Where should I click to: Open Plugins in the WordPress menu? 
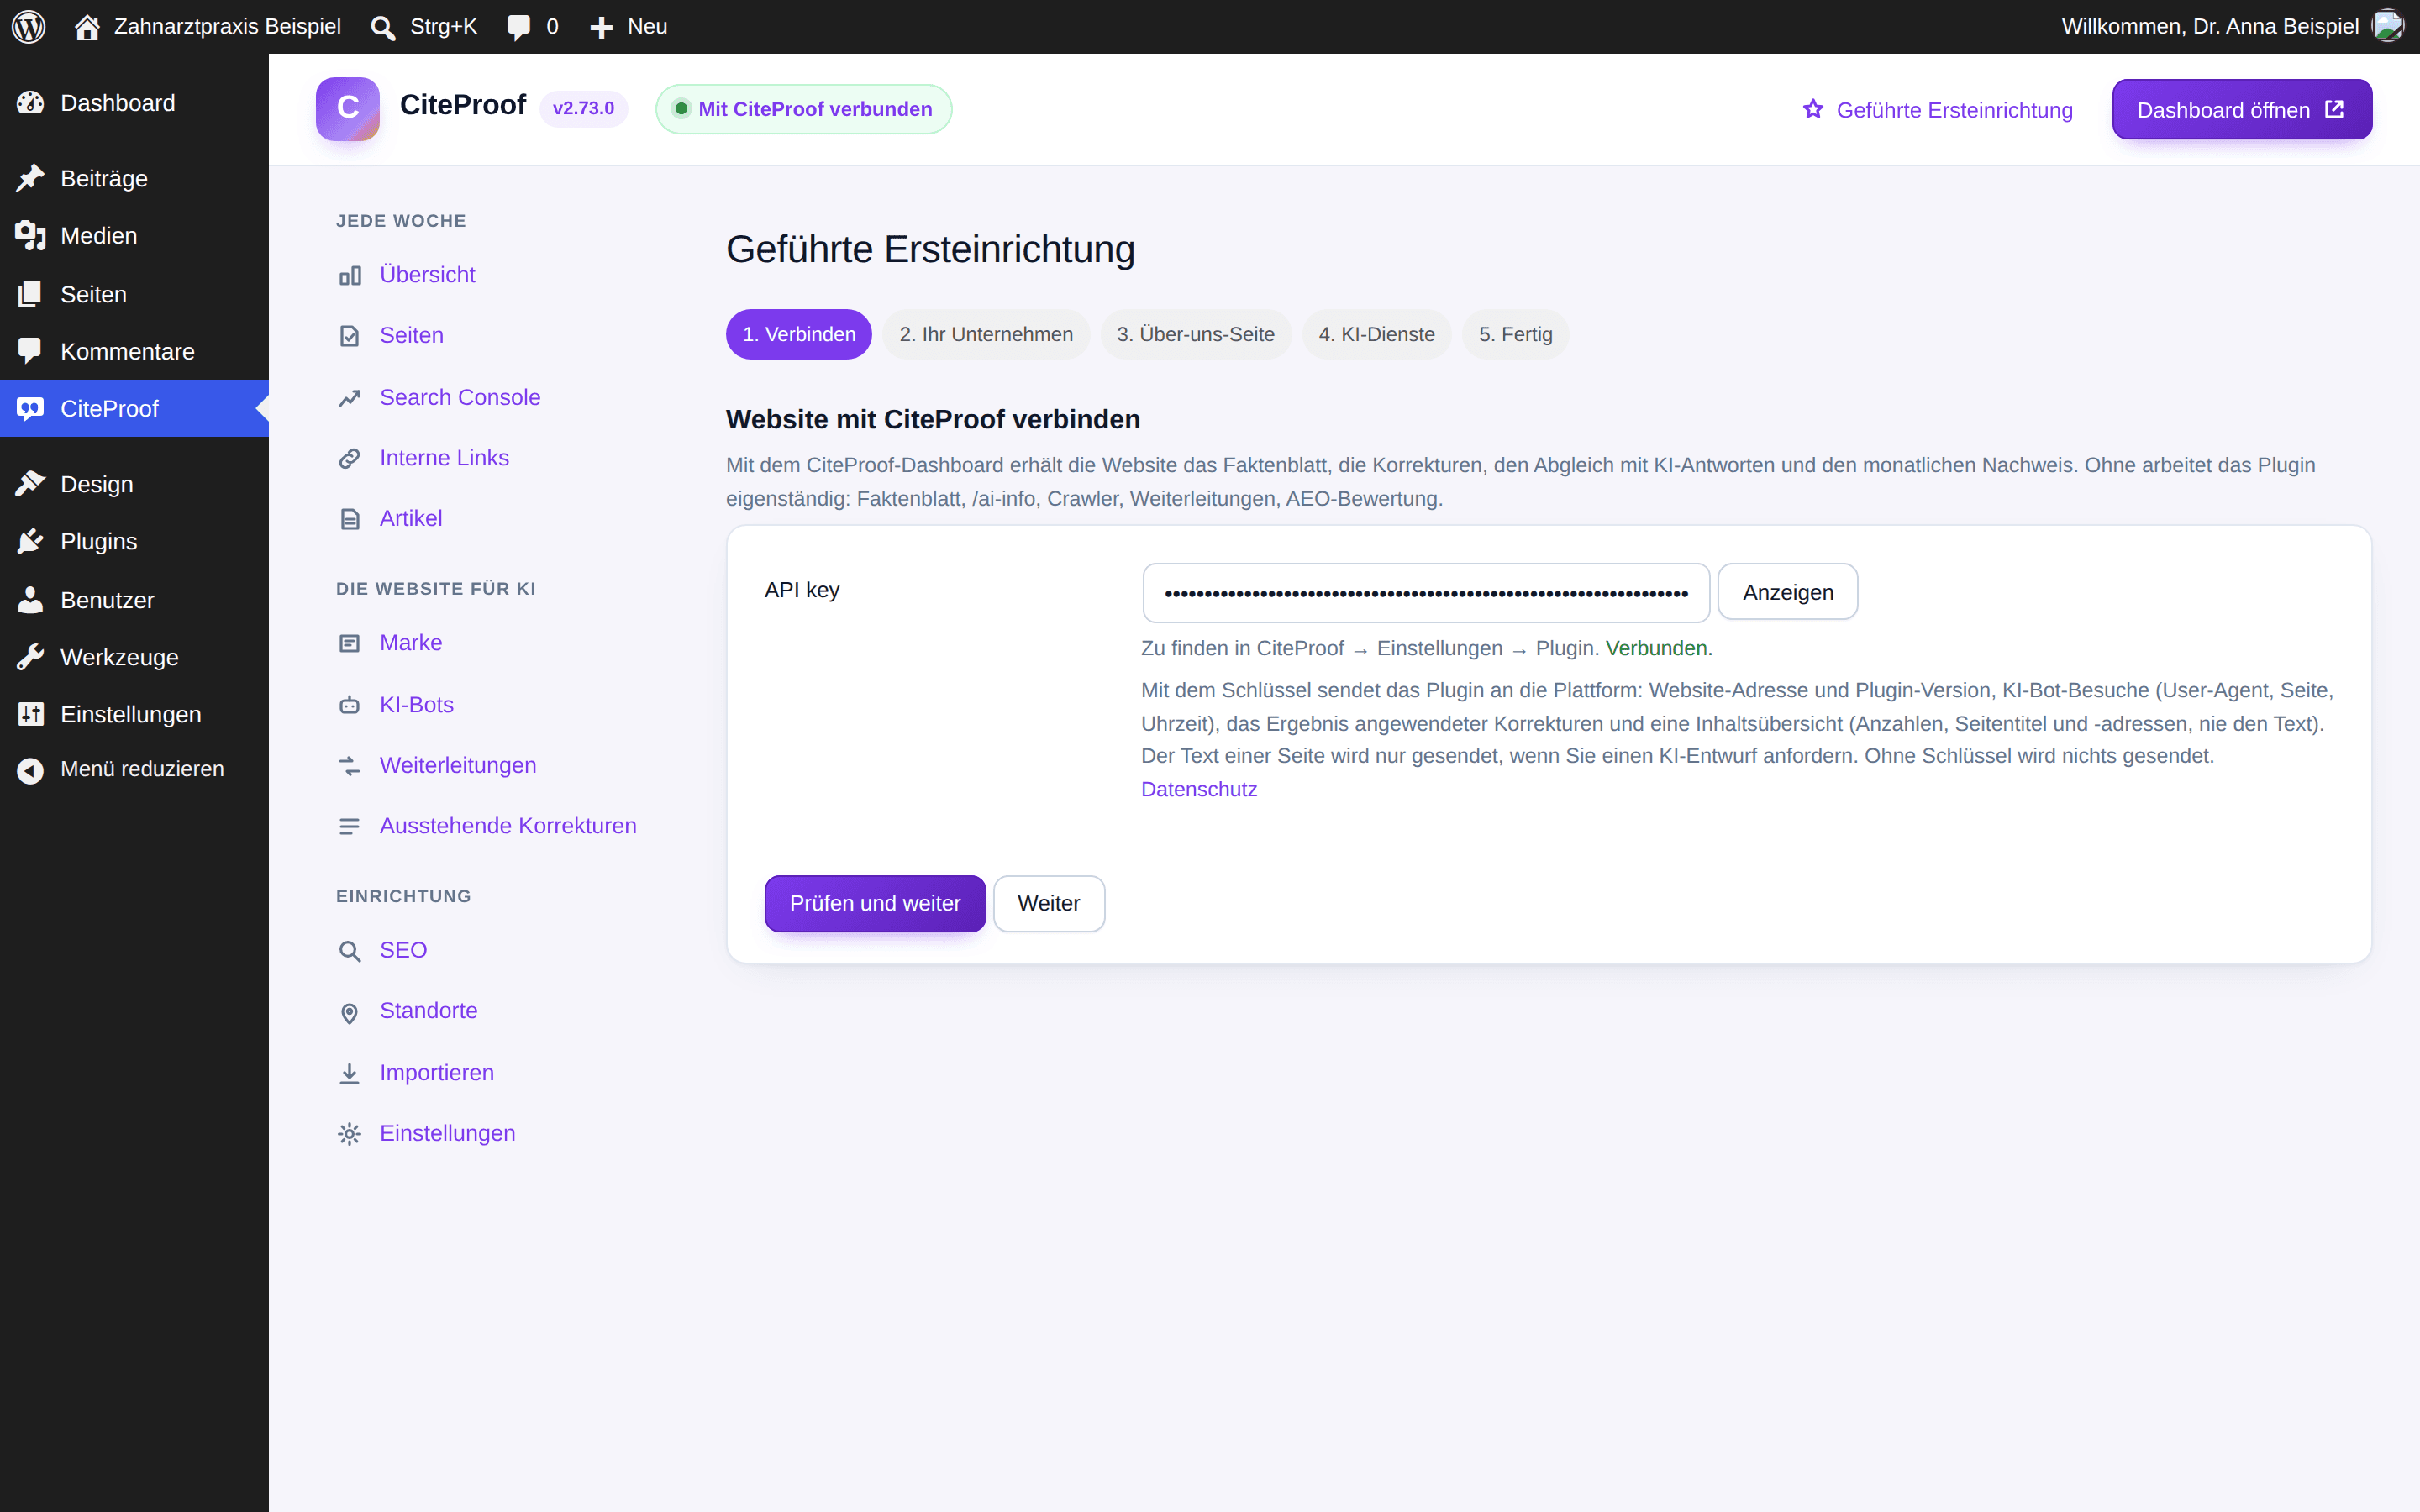[134, 541]
